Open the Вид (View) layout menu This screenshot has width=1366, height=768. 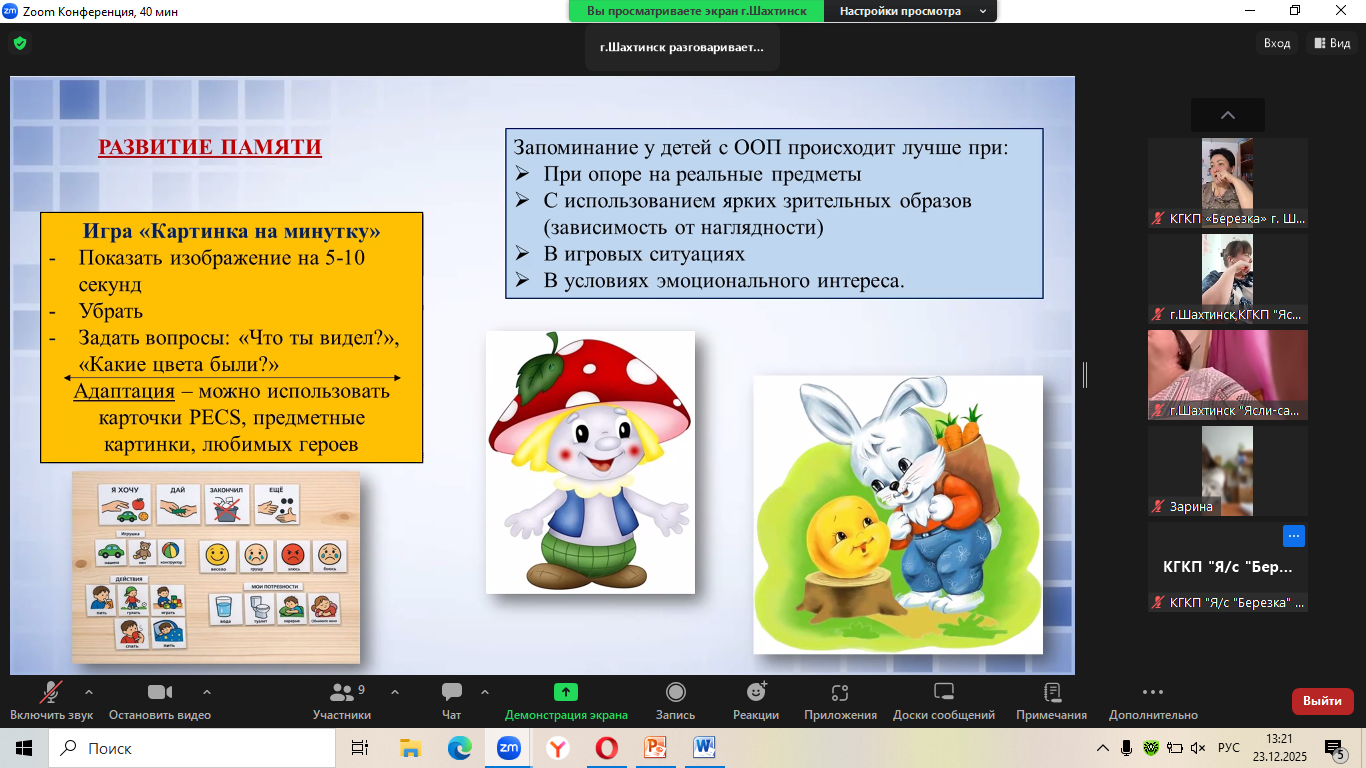tap(1332, 43)
